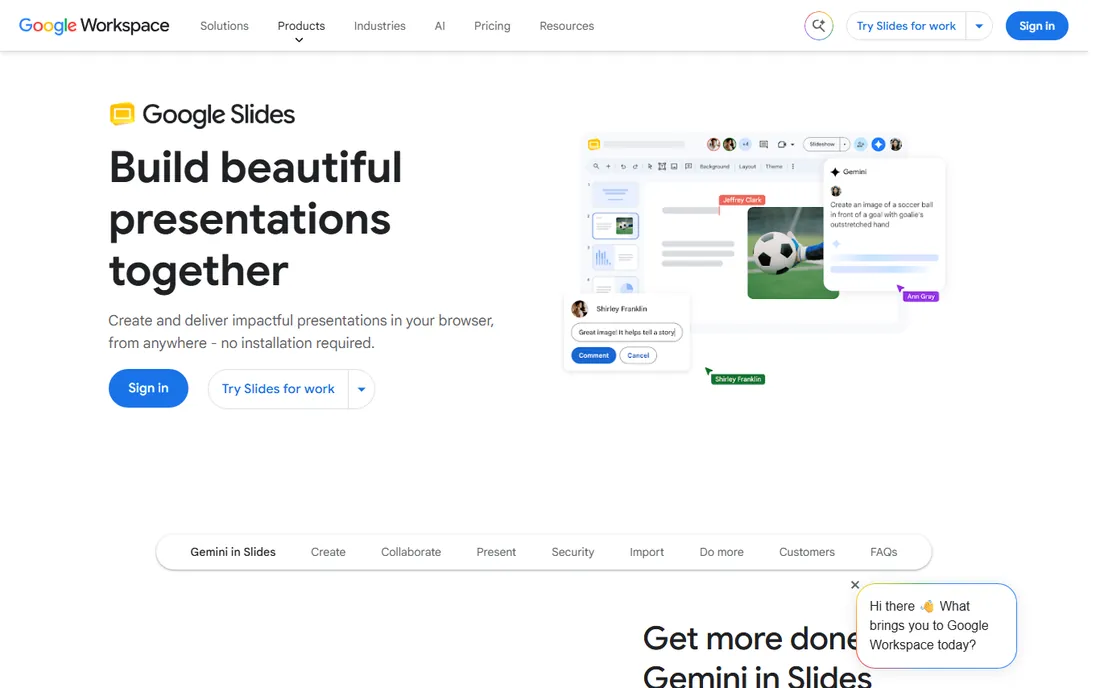Image resolution: width=1100 pixels, height=688 pixels.
Task: Select the Gemini in Slides tab
Action: coord(233,552)
